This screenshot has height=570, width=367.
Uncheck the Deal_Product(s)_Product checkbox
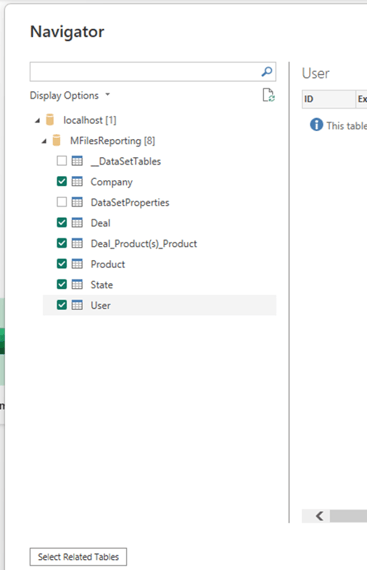[x=62, y=243]
